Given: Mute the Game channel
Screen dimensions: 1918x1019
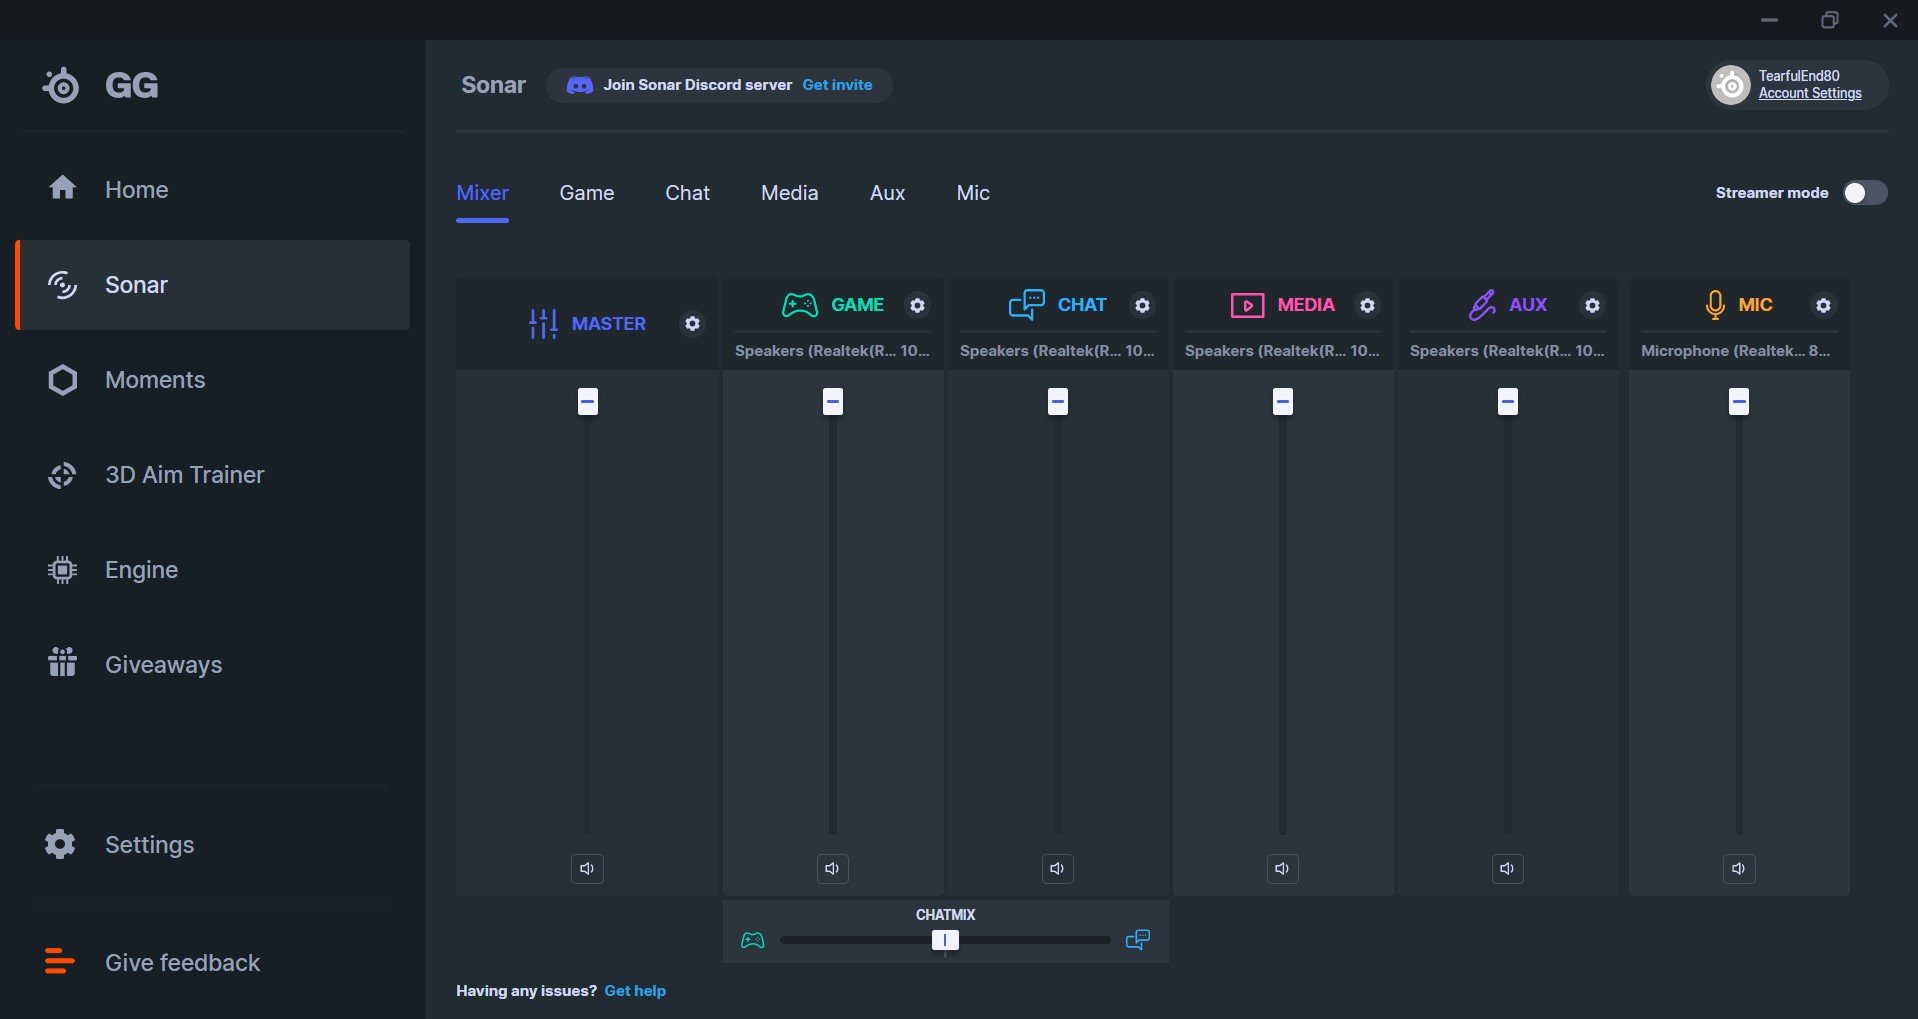Looking at the screenshot, I should (832, 868).
